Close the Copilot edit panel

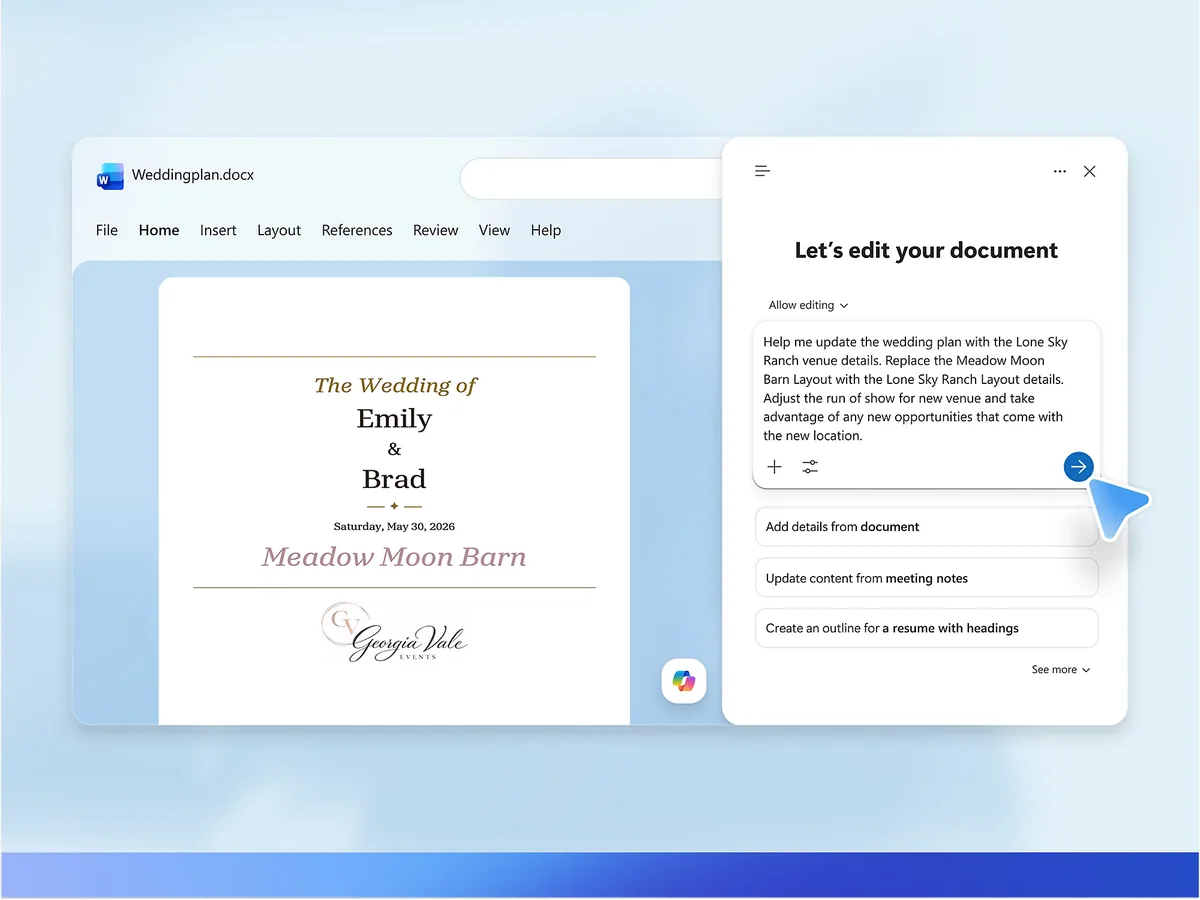(x=1090, y=172)
